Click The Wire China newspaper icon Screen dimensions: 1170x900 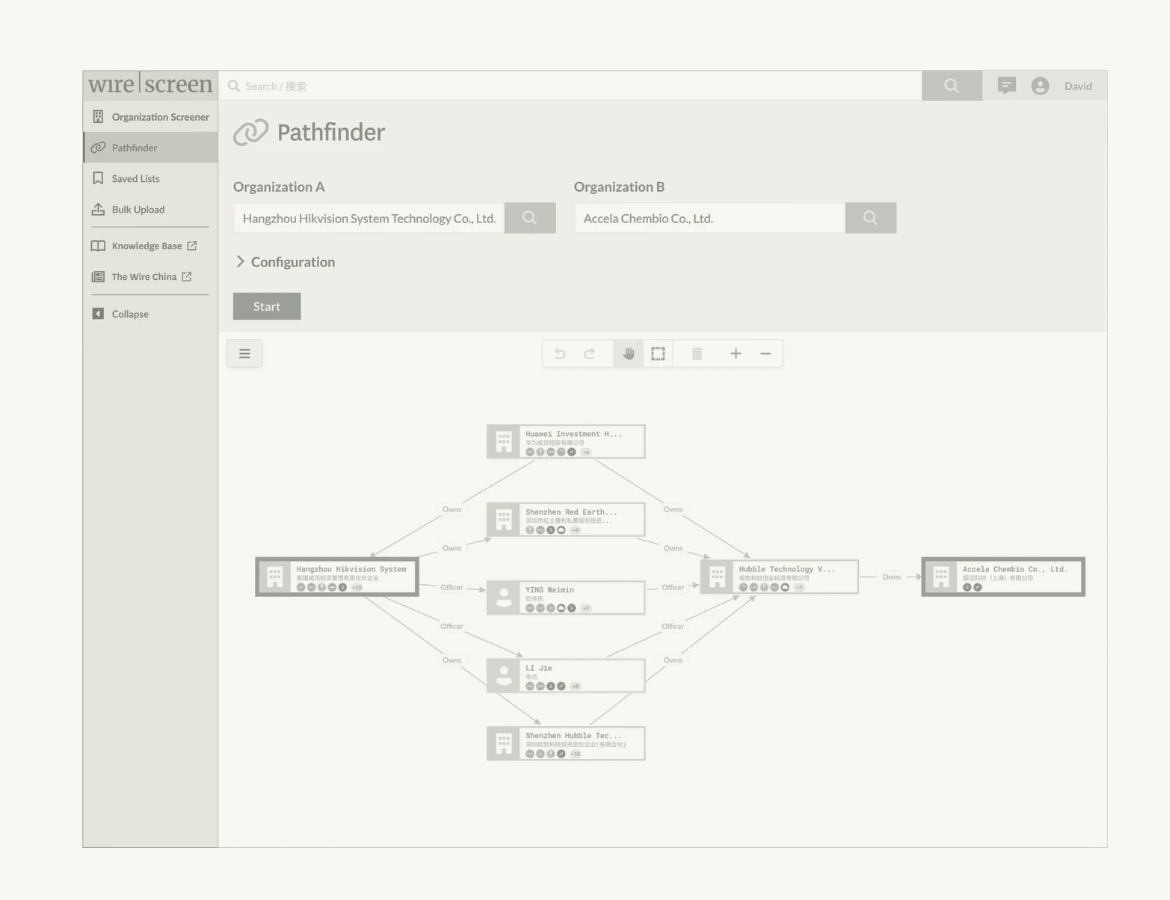point(98,277)
